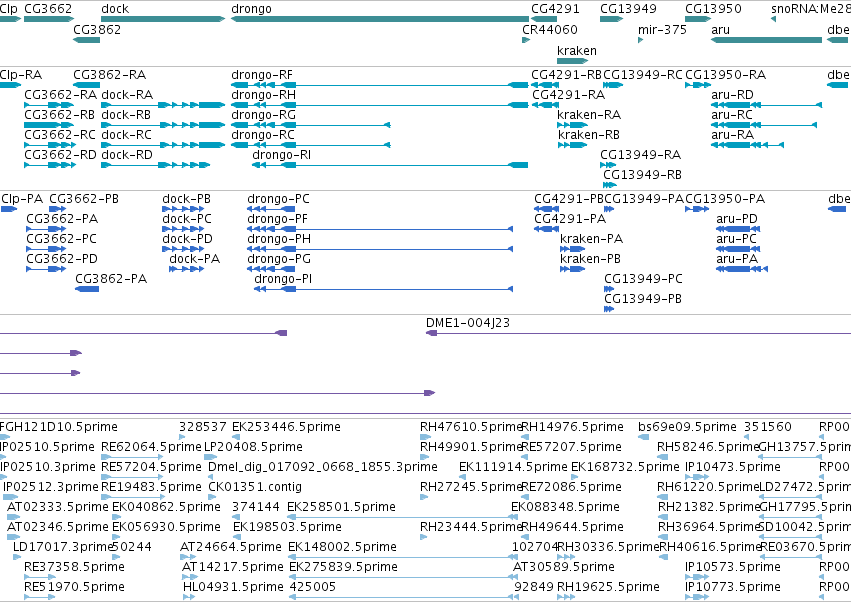Select the CG3662 gene label
The width and height of the screenshot is (851, 602).
click(48, 9)
